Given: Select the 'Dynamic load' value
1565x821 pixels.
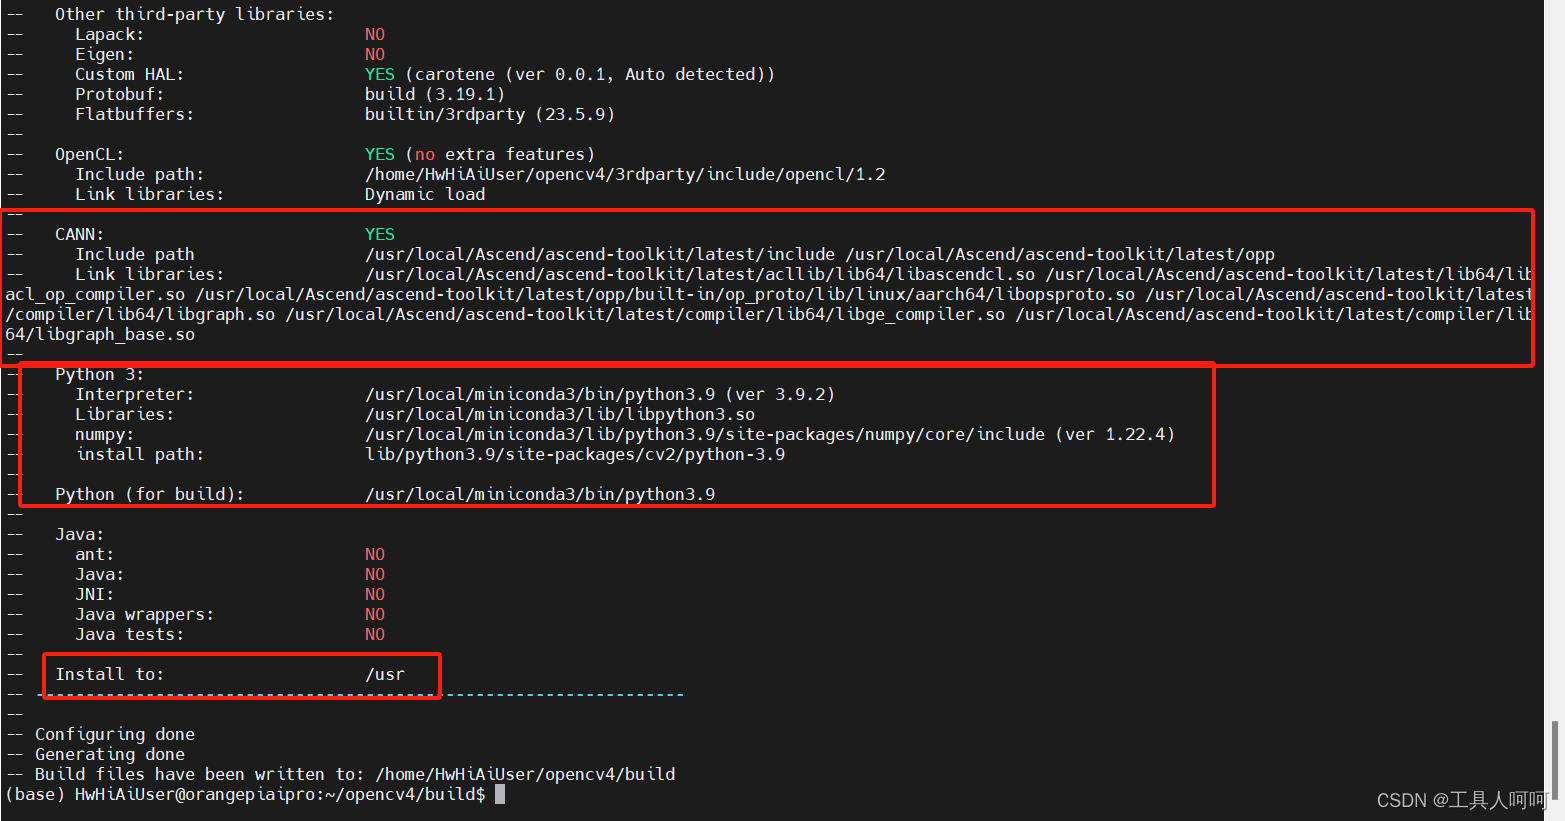Looking at the screenshot, I should (425, 194).
